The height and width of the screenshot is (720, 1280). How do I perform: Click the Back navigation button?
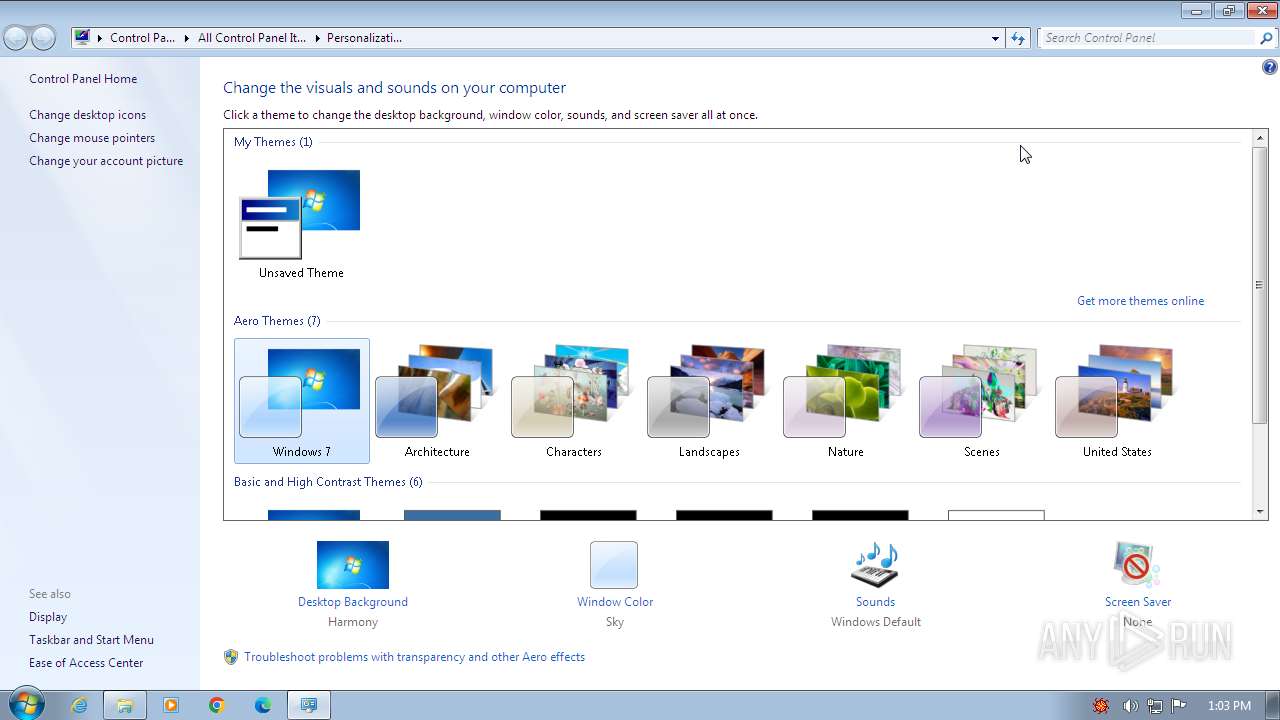[16, 38]
